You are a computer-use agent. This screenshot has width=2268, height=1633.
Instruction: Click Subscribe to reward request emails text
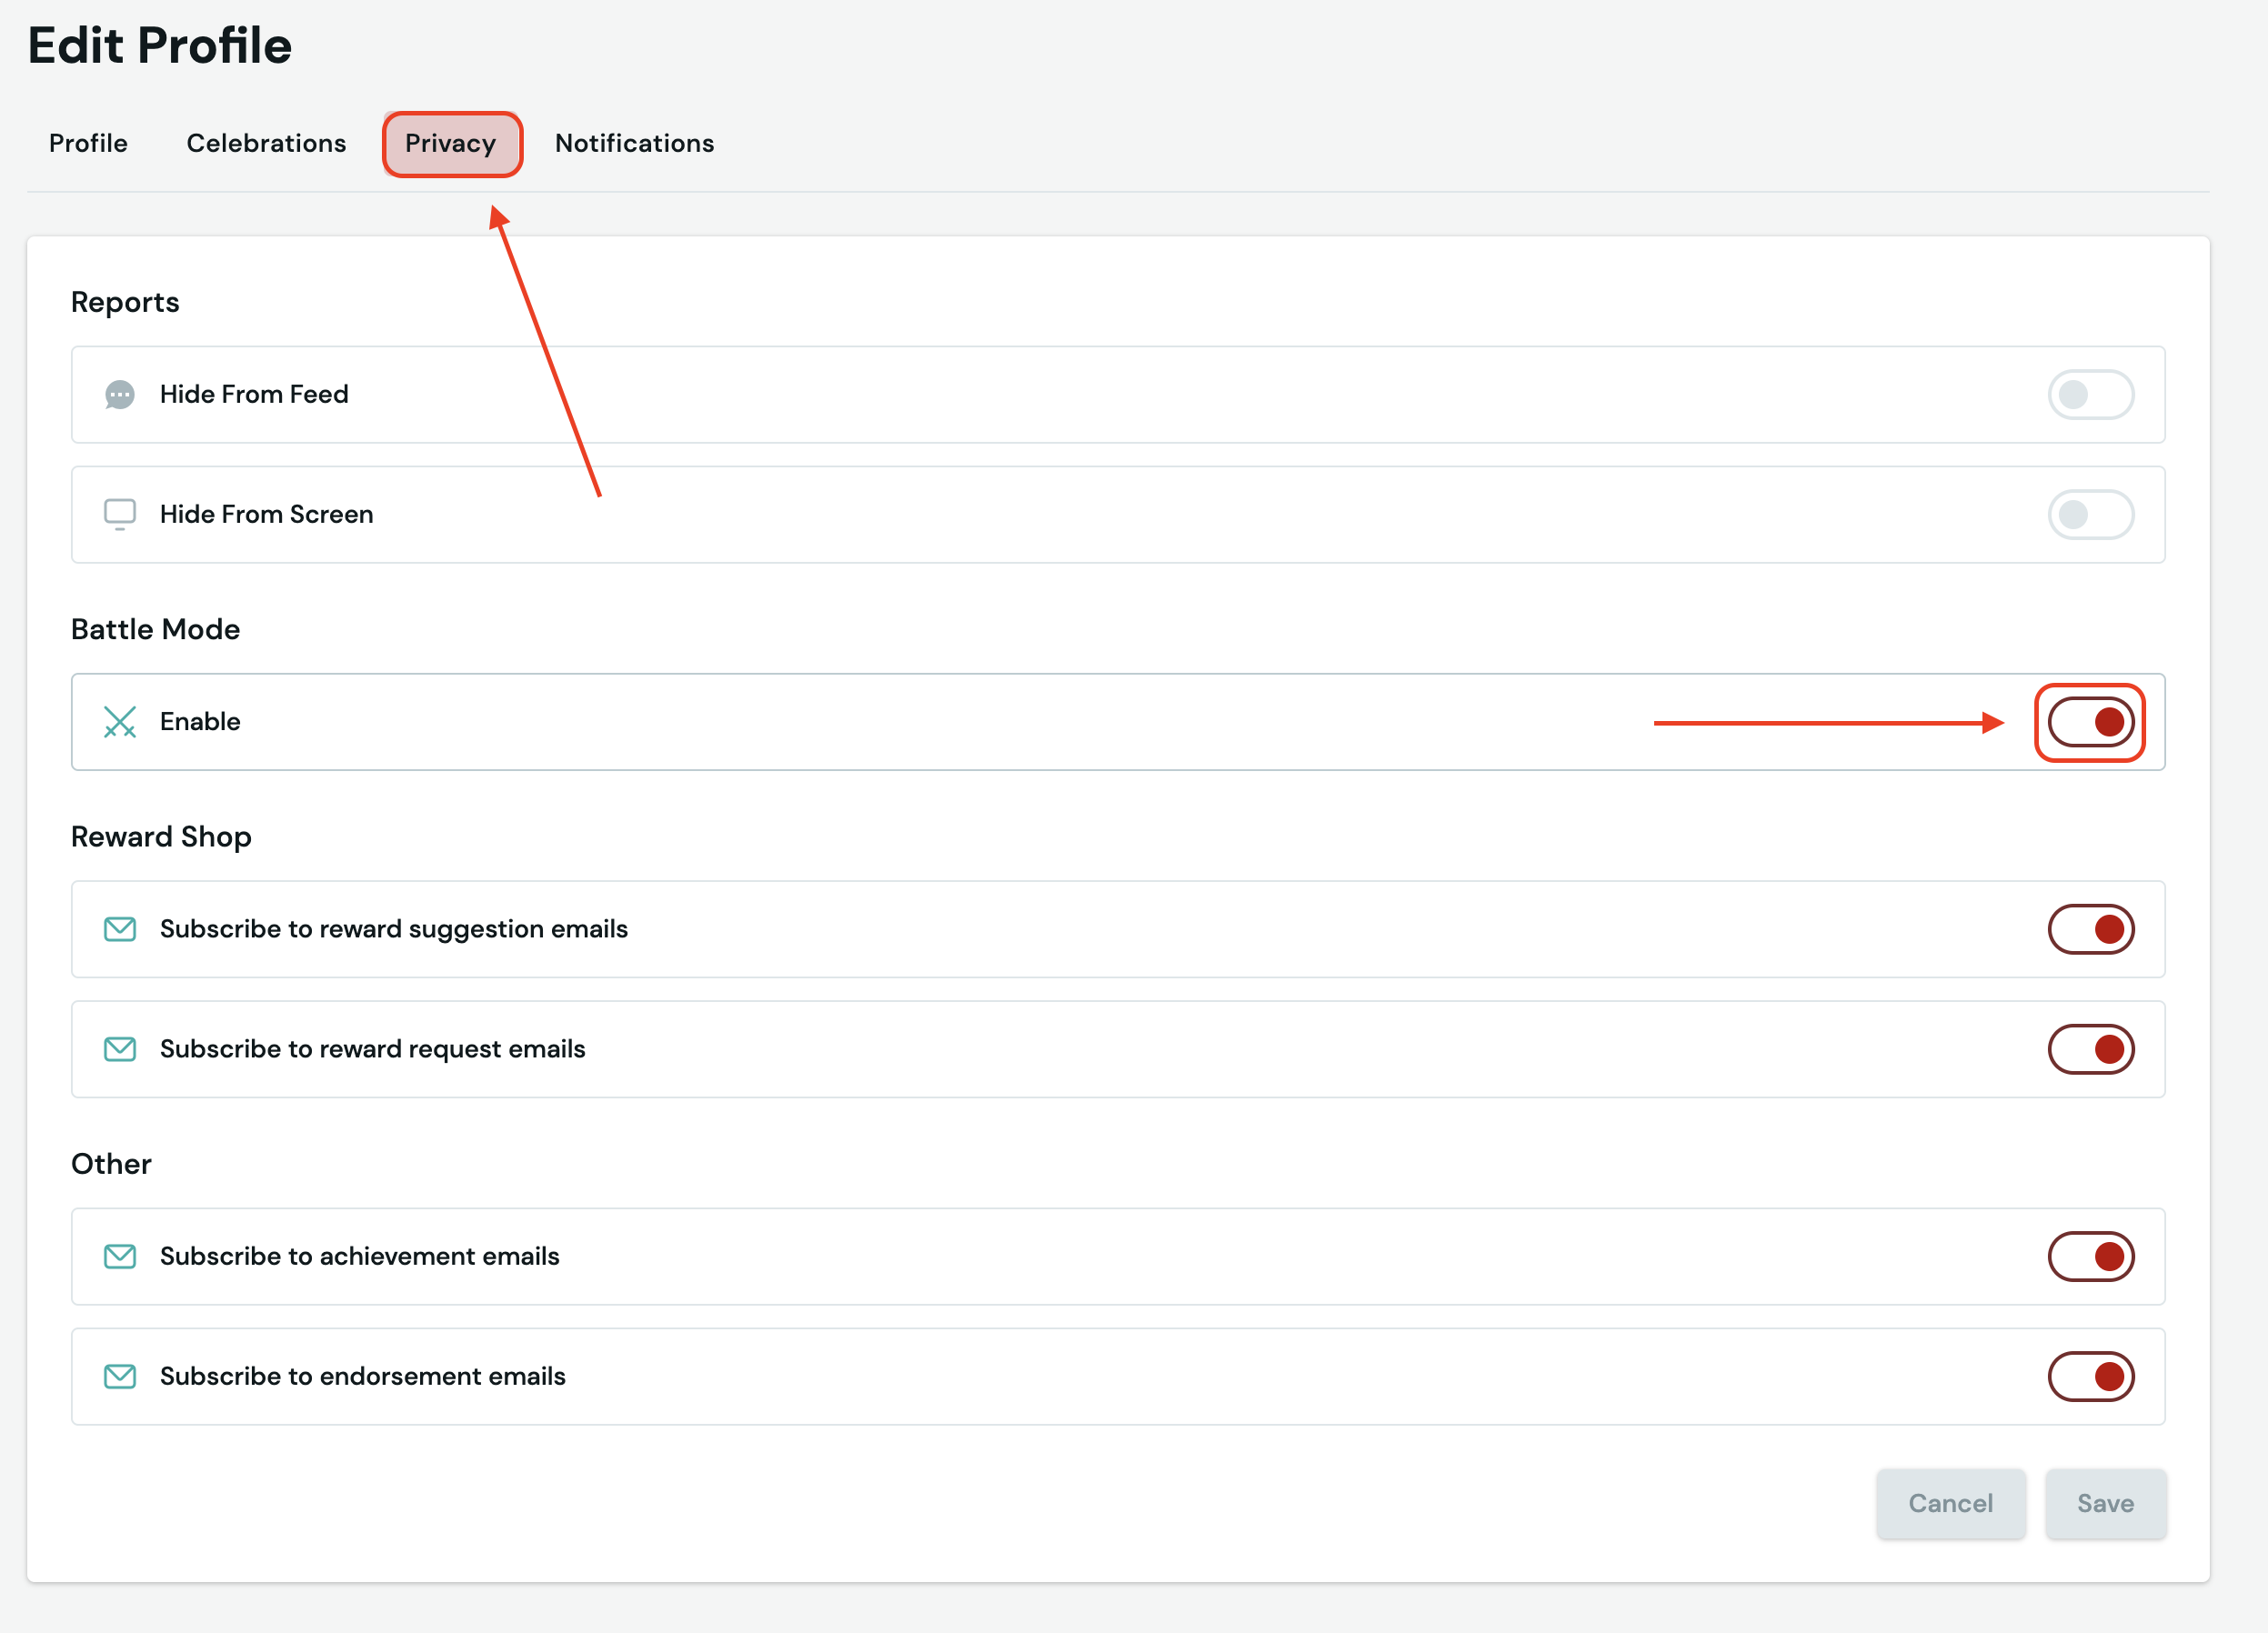pyautogui.click(x=372, y=1049)
